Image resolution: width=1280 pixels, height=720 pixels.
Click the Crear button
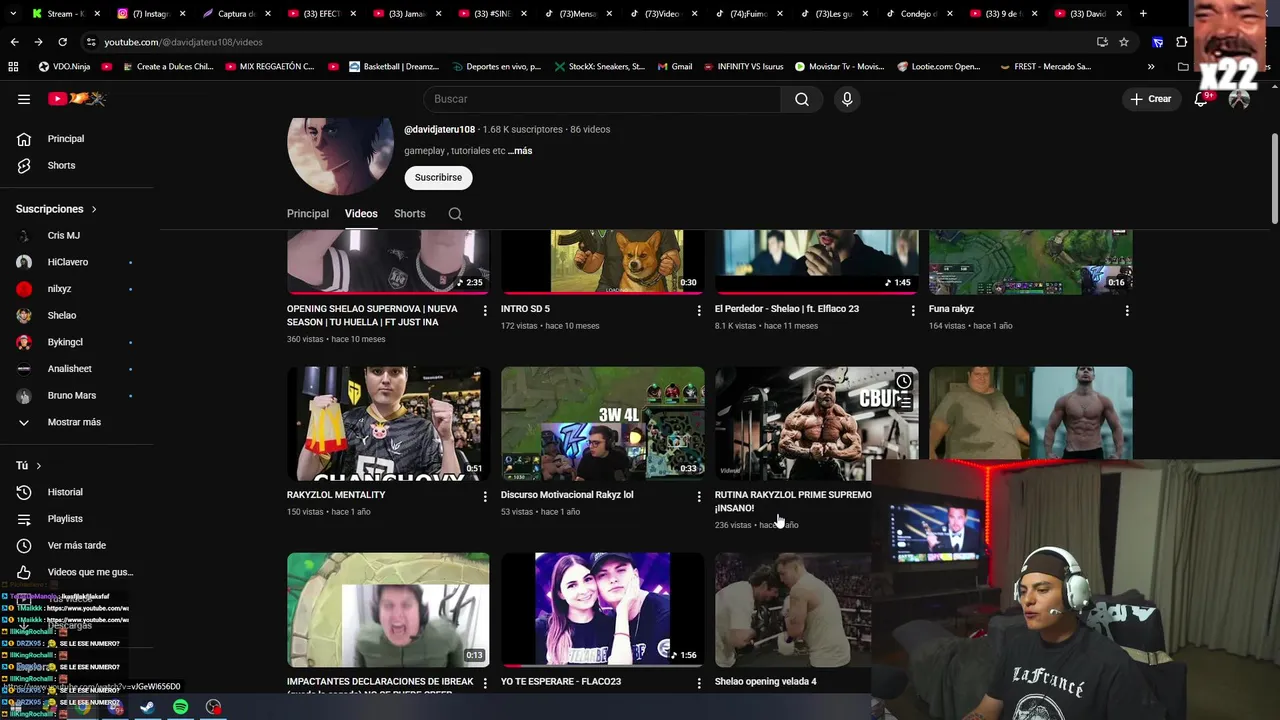[1150, 99]
